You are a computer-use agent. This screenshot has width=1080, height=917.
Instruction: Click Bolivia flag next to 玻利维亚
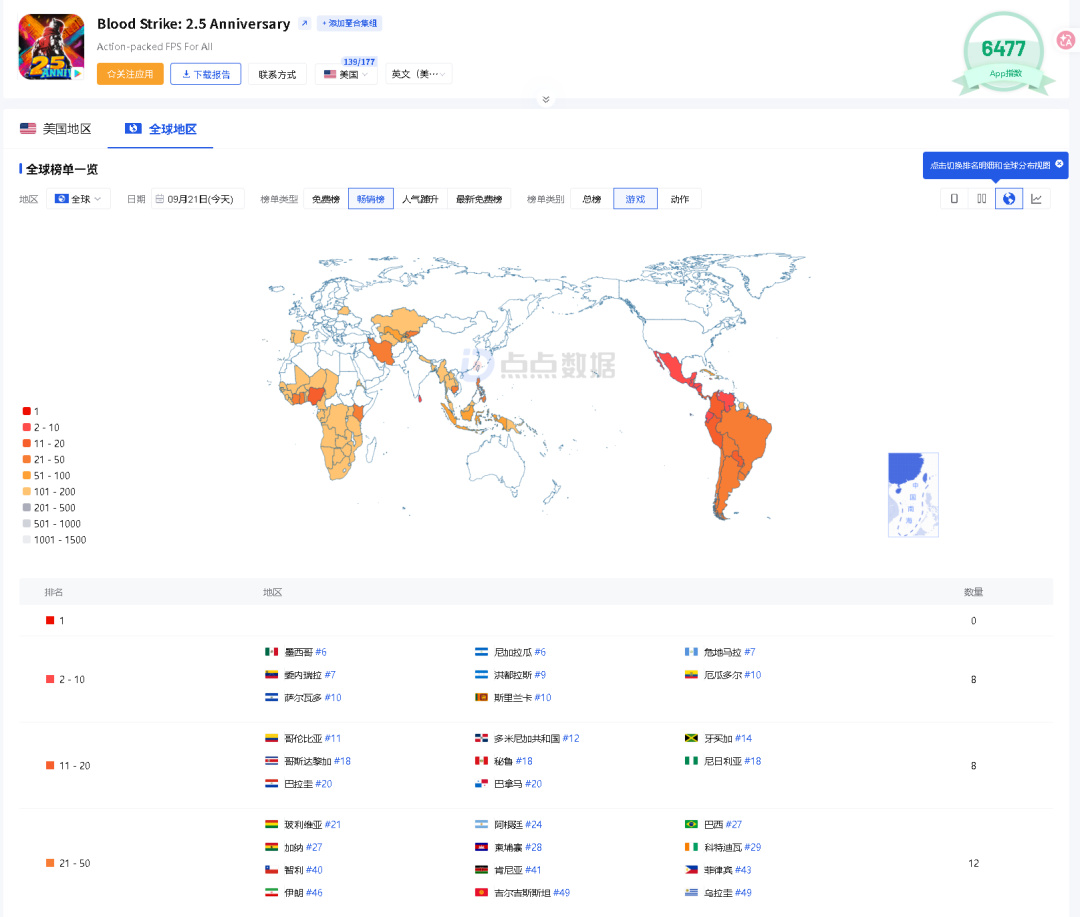(272, 824)
